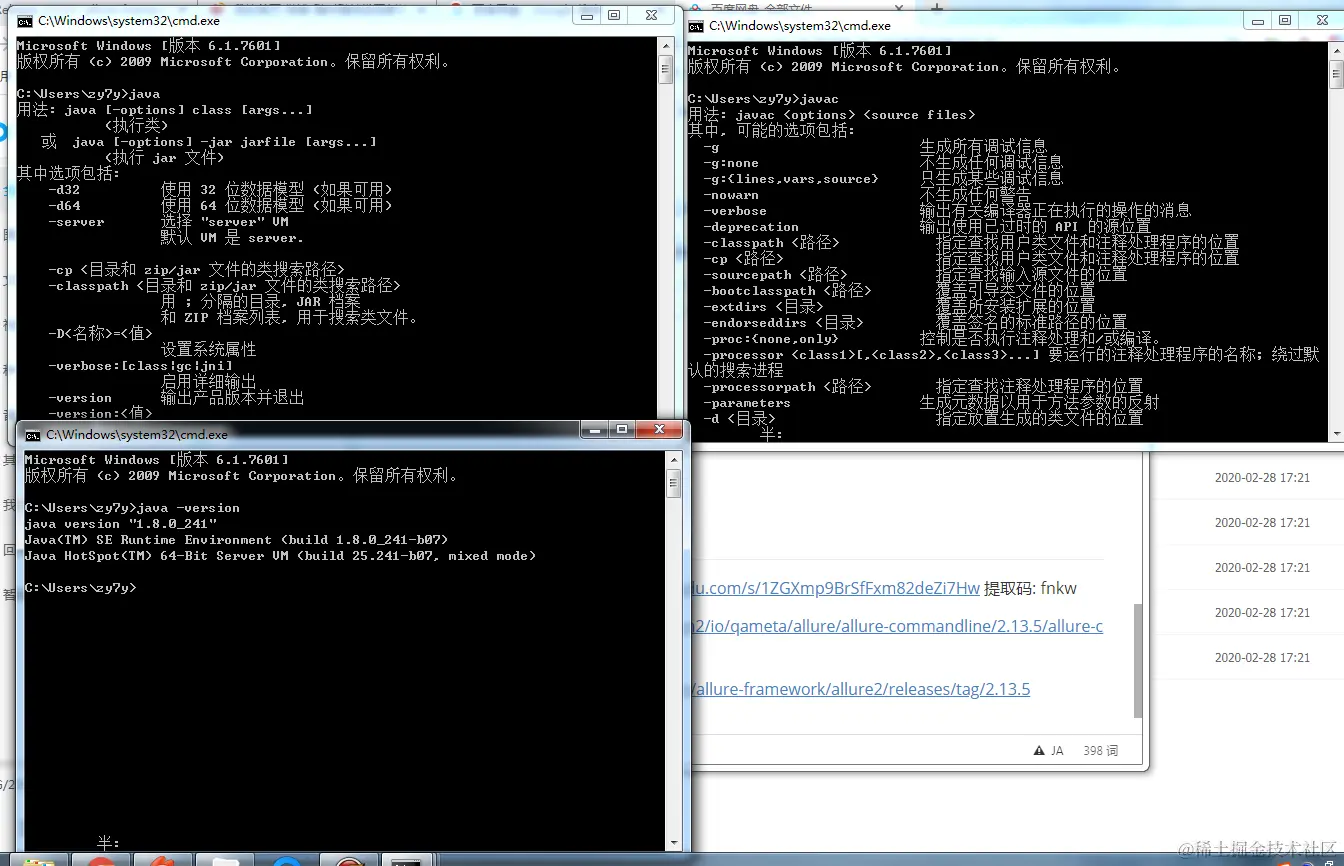Click the '-nowarn' option line

[x=867, y=195]
